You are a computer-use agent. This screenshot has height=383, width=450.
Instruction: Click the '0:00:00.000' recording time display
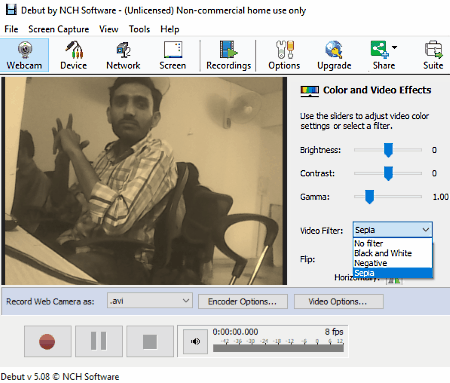coord(235,332)
